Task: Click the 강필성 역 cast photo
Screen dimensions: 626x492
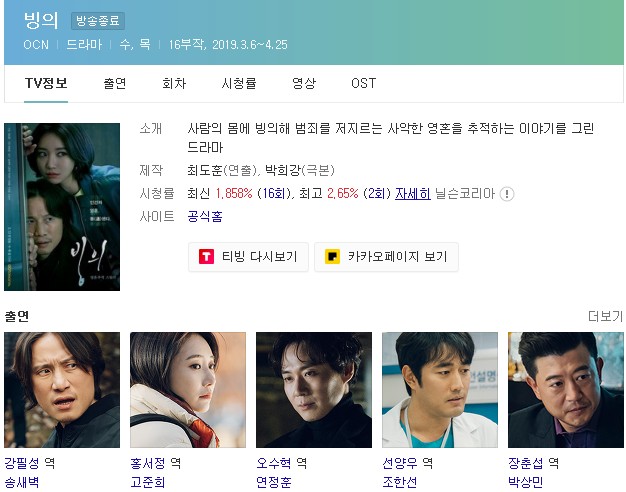Action: point(62,390)
